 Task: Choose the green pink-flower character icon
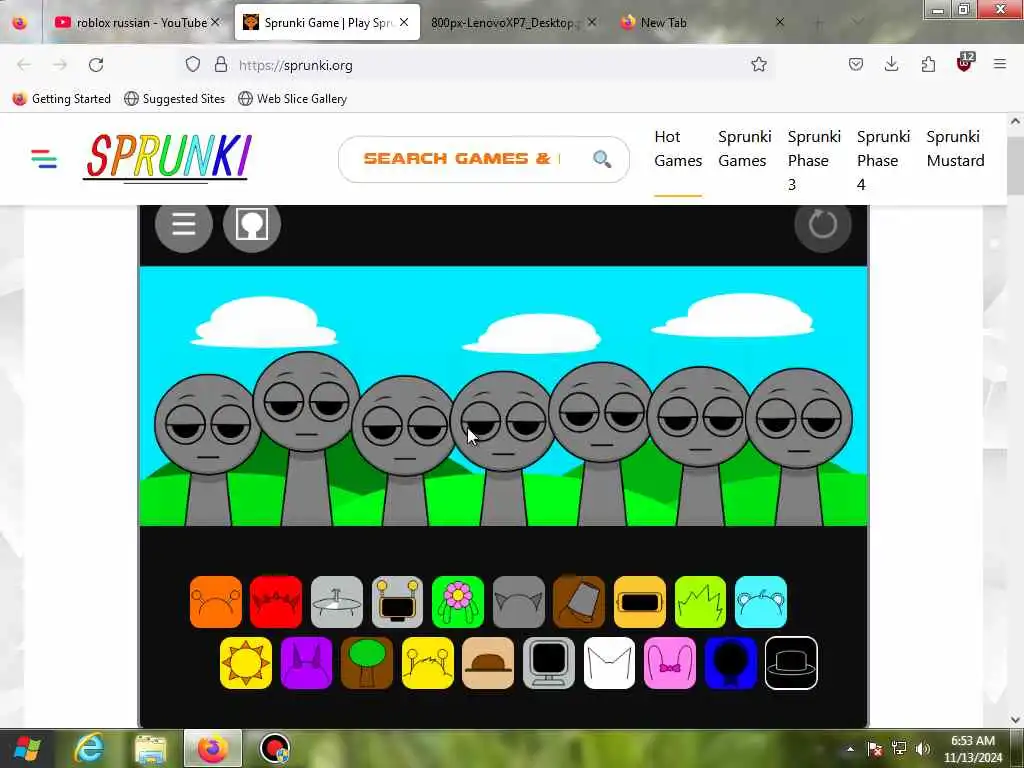click(458, 601)
